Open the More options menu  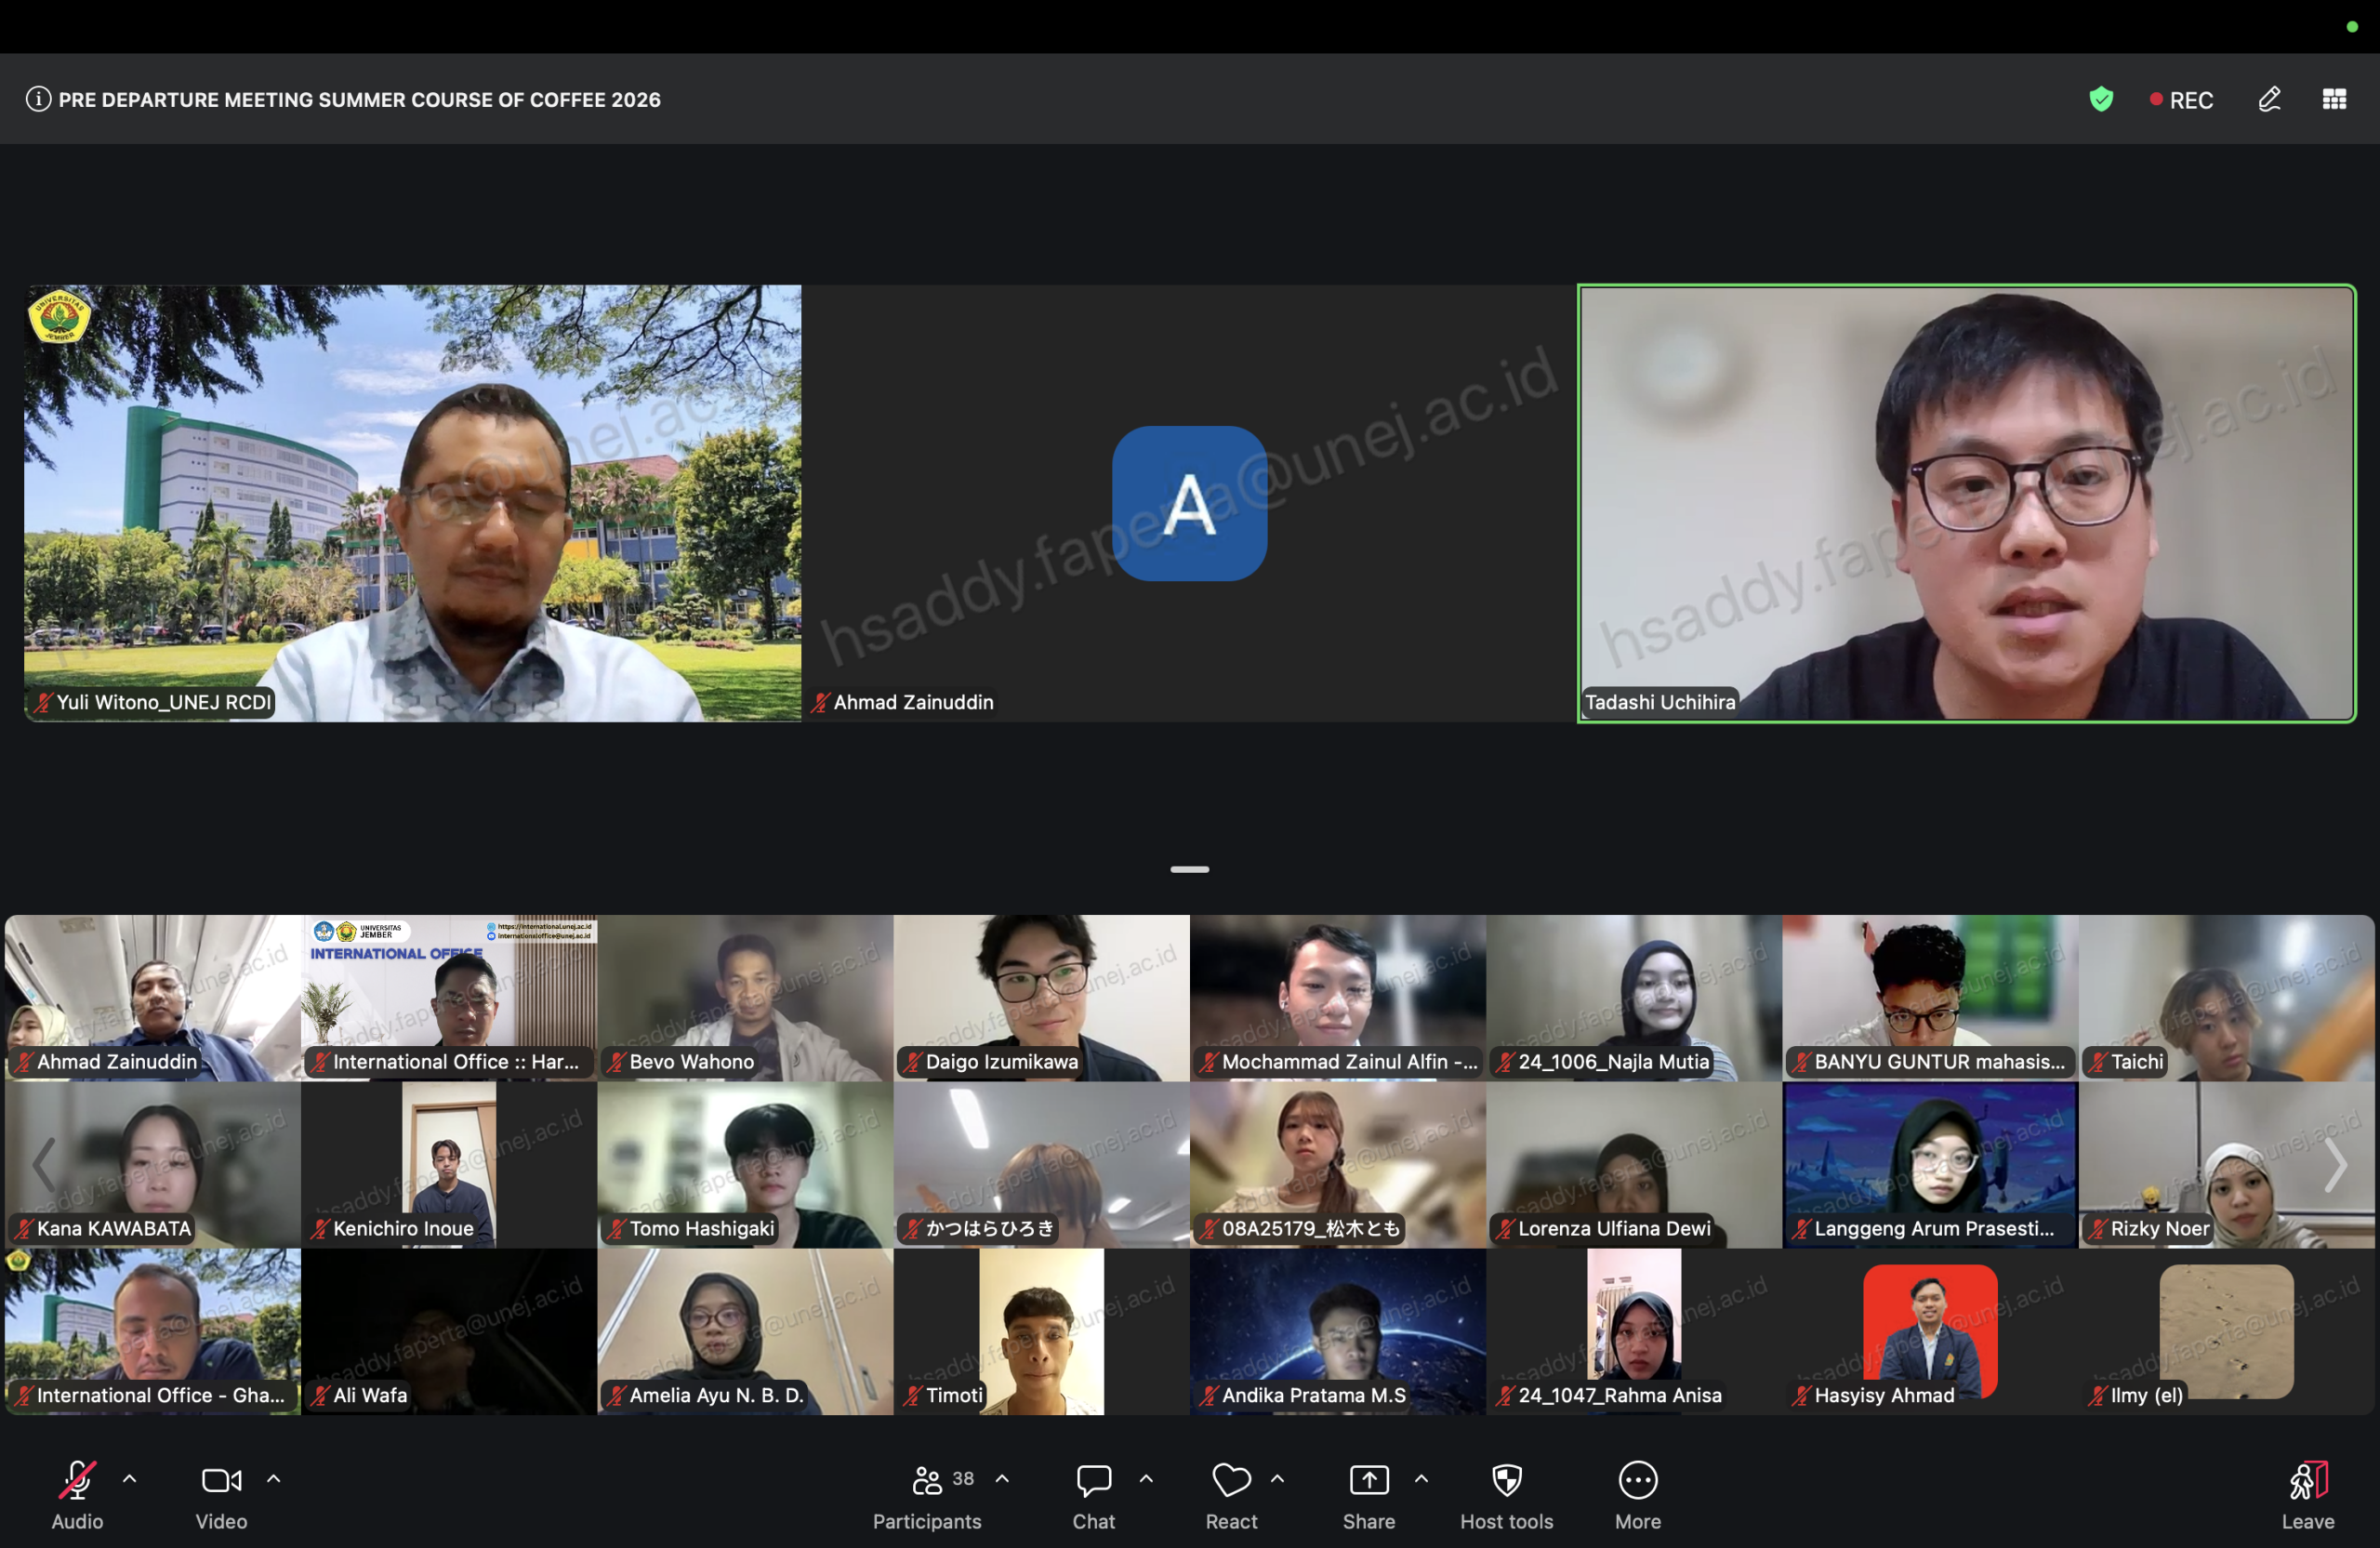point(1638,1495)
